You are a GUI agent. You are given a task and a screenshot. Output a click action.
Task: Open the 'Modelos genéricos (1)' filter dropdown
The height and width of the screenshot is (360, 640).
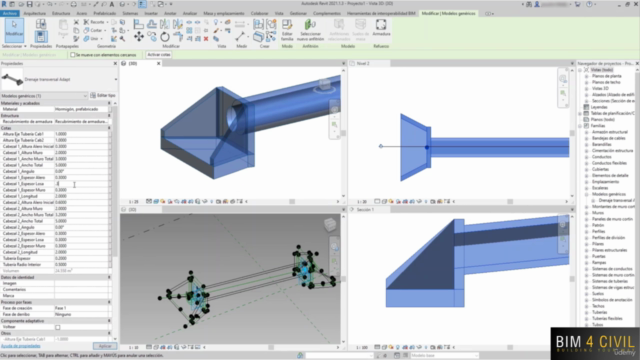click(44, 96)
